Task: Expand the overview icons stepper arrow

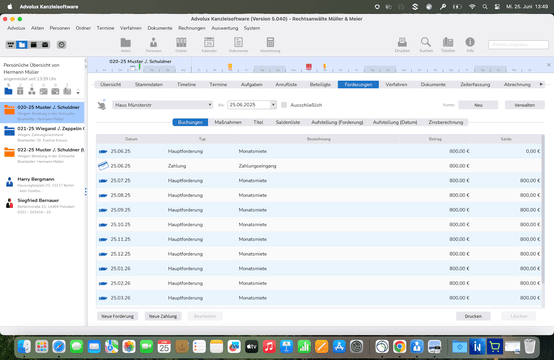Action: point(78,92)
